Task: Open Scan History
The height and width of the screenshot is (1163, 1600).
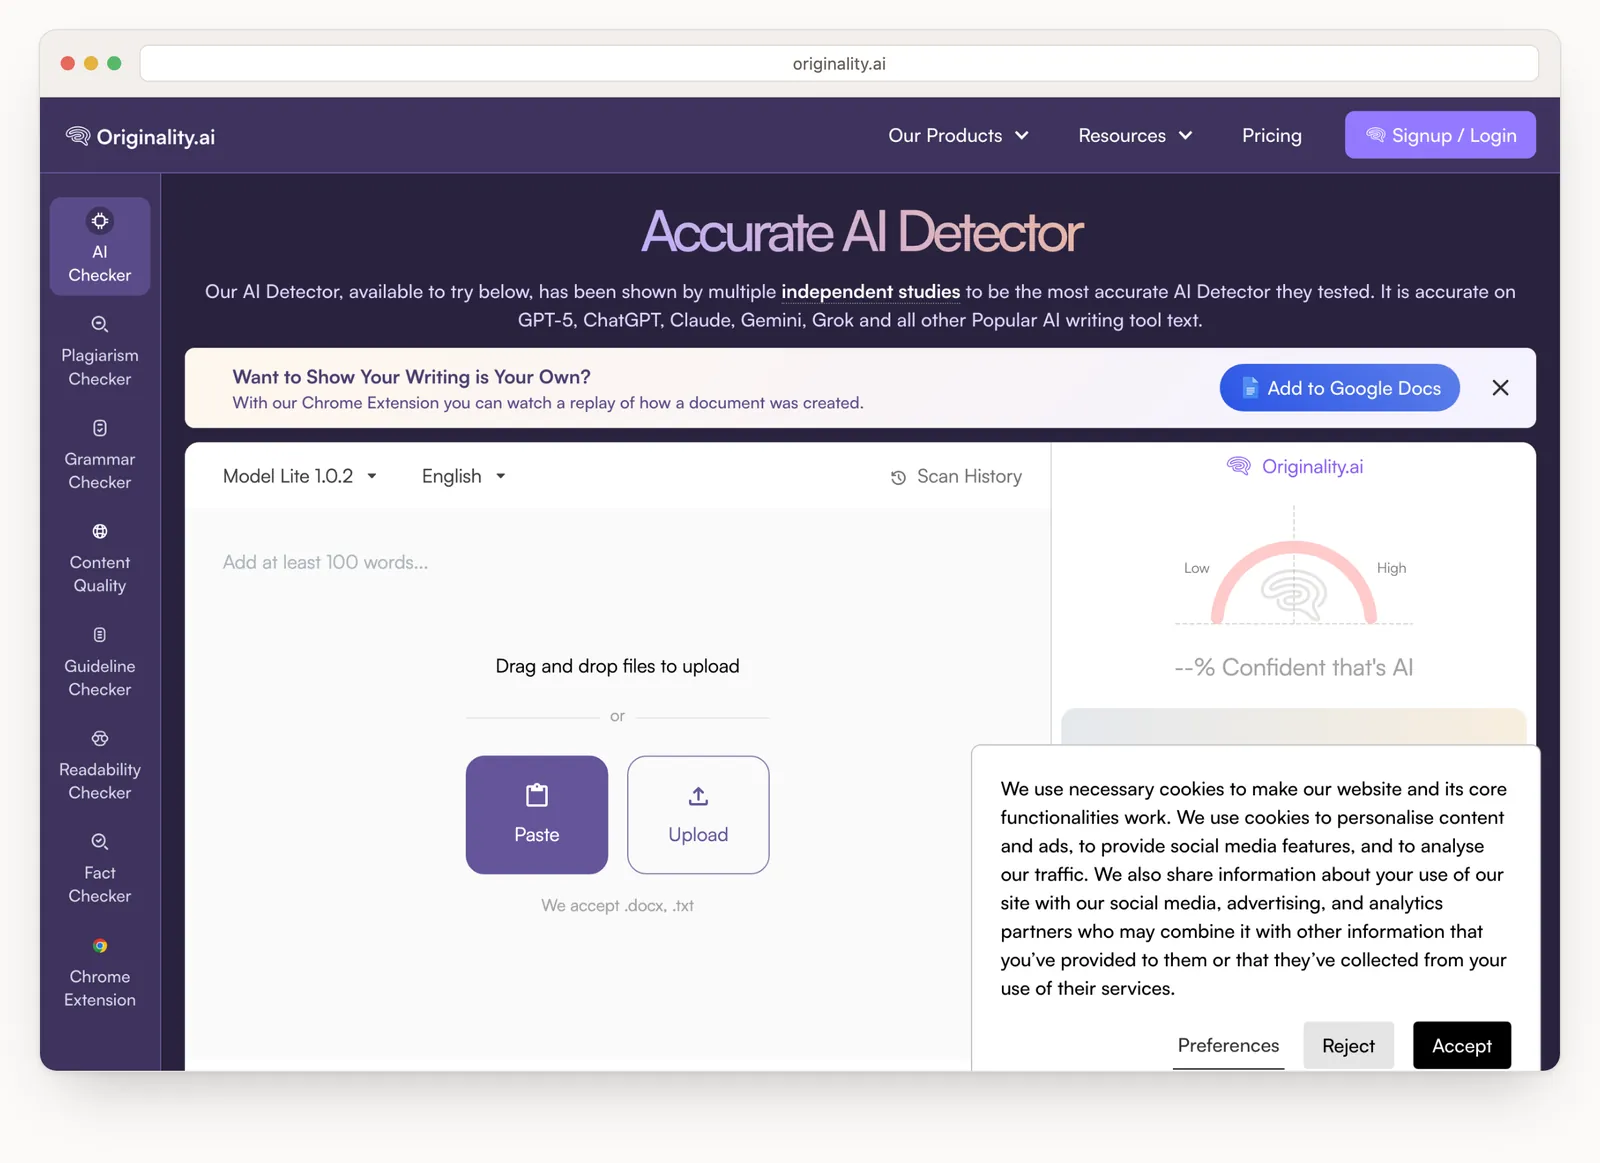Action: click(x=956, y=477)
